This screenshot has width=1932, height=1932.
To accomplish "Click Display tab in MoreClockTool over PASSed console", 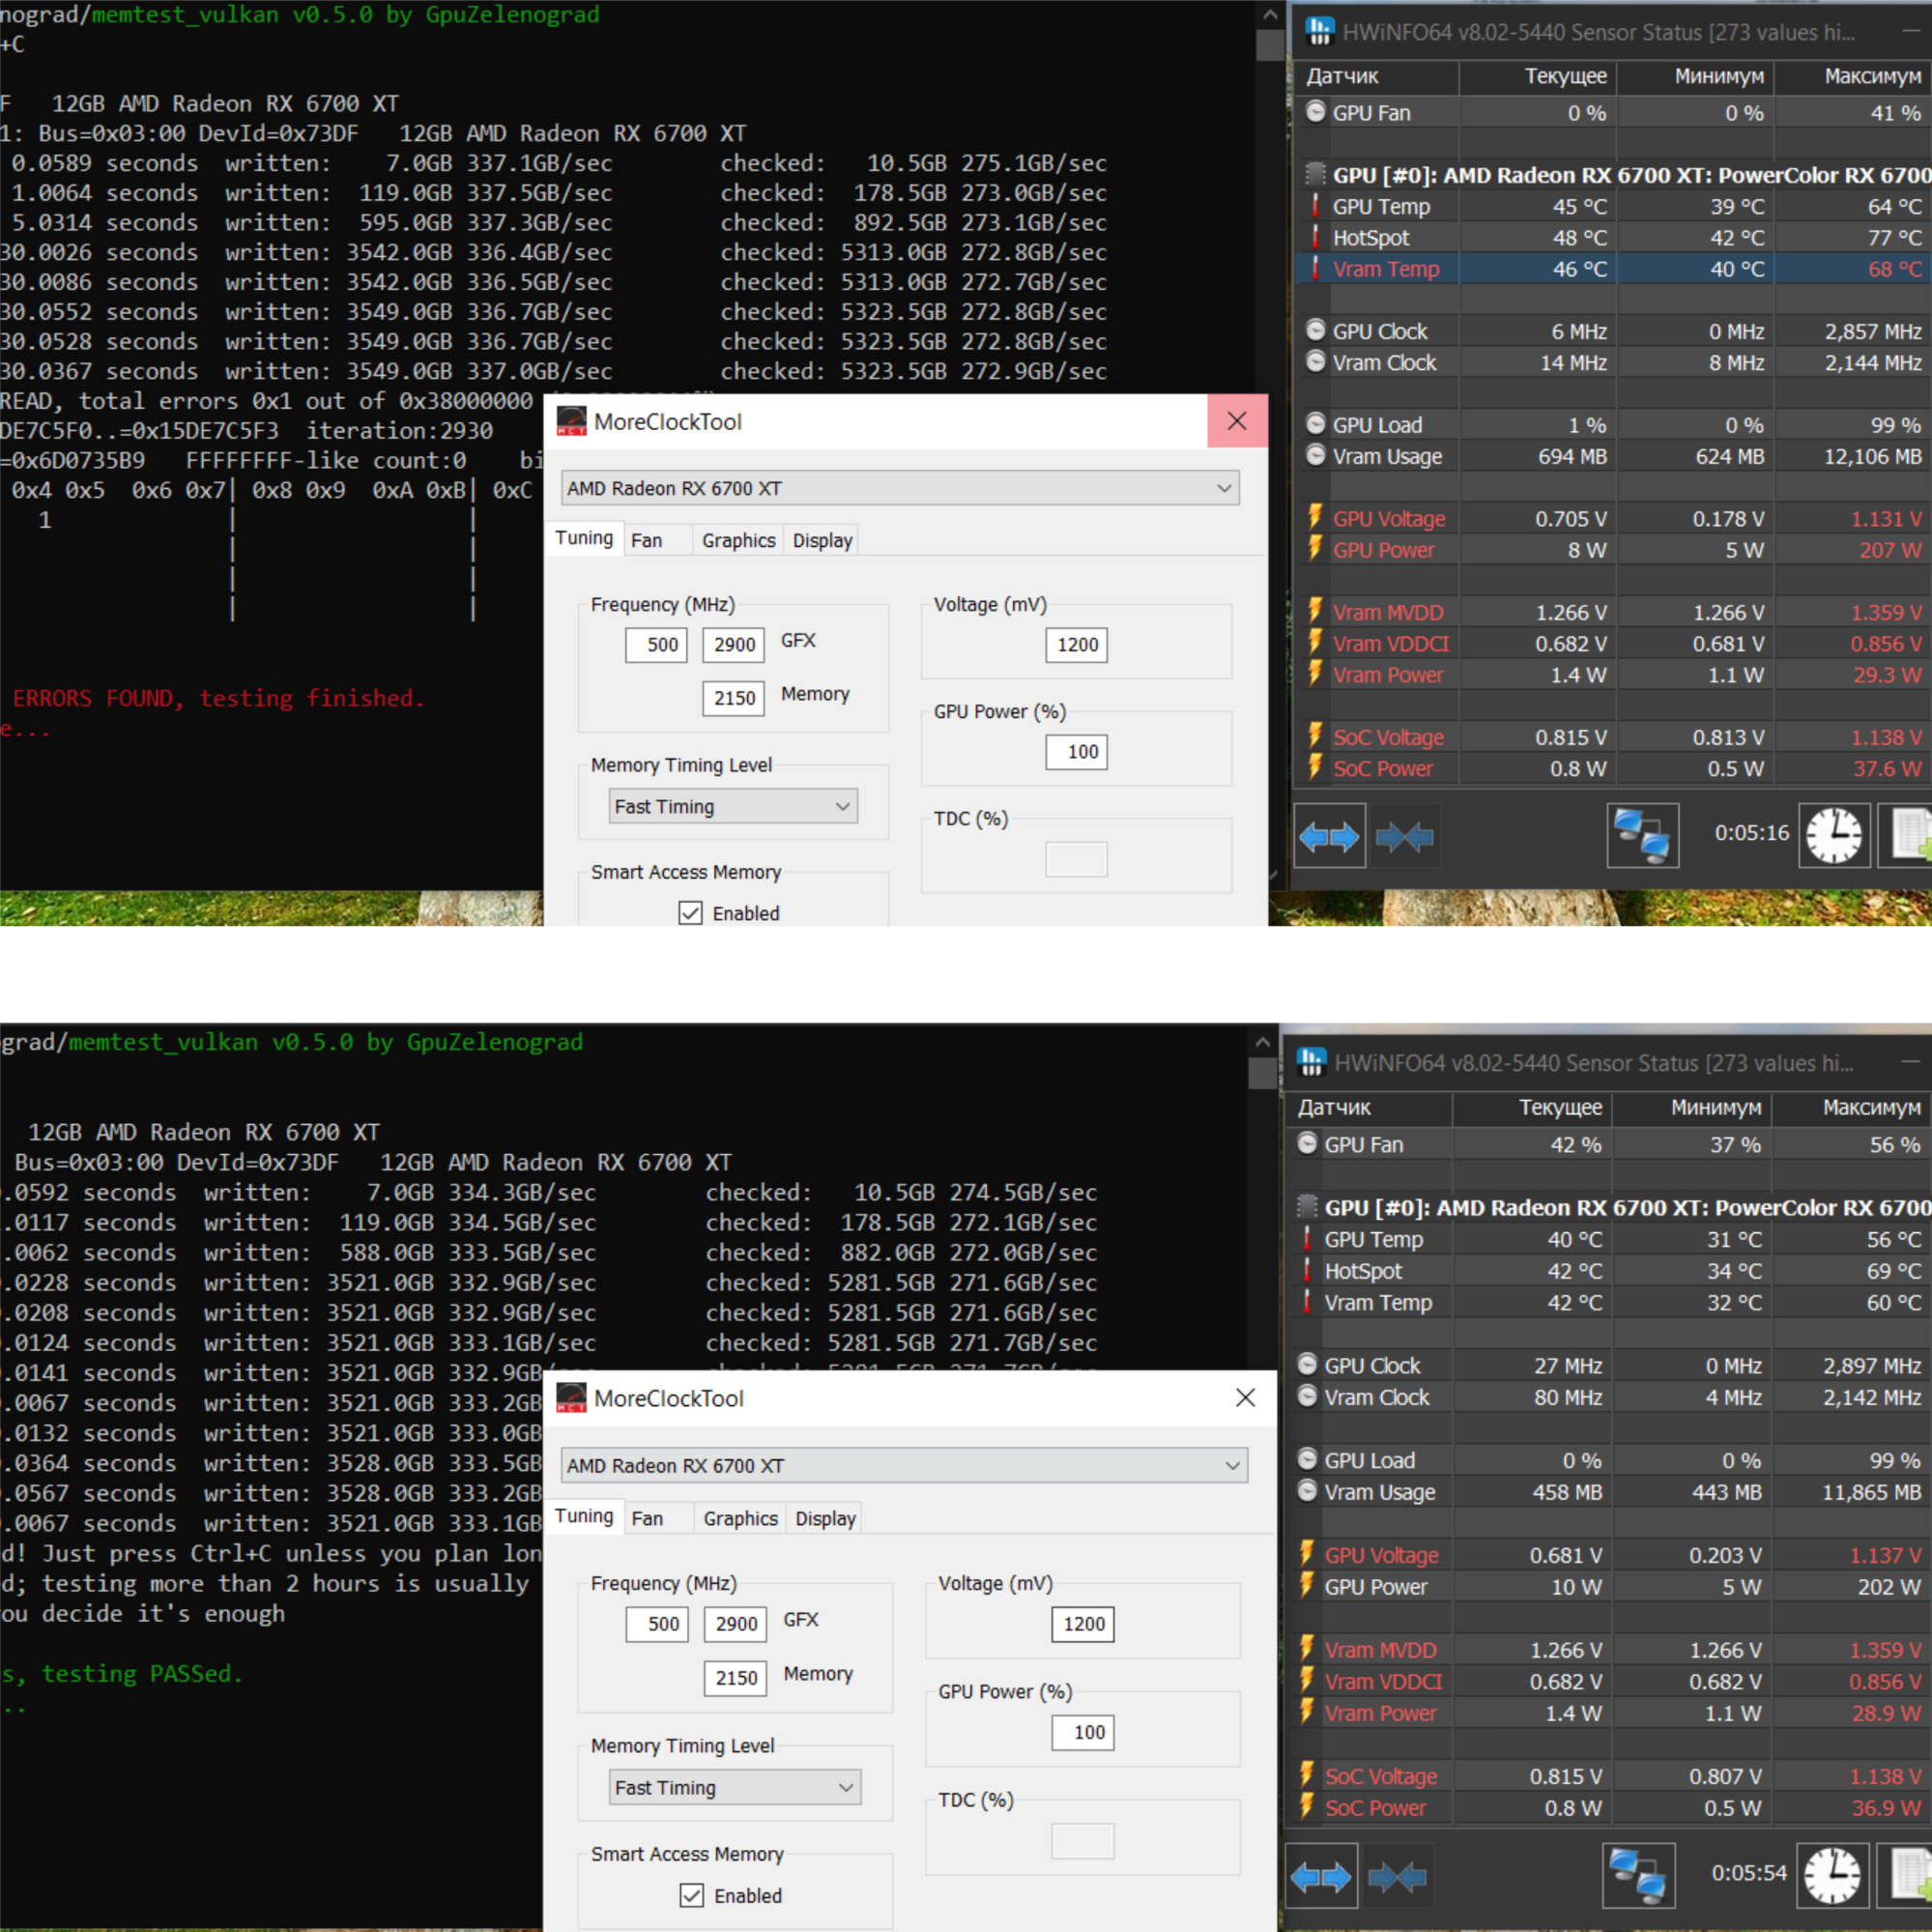I will pos(825,1518).
